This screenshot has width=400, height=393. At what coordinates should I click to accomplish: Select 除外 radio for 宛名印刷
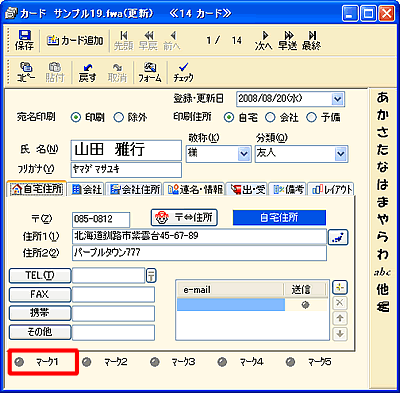click(119, 118)
